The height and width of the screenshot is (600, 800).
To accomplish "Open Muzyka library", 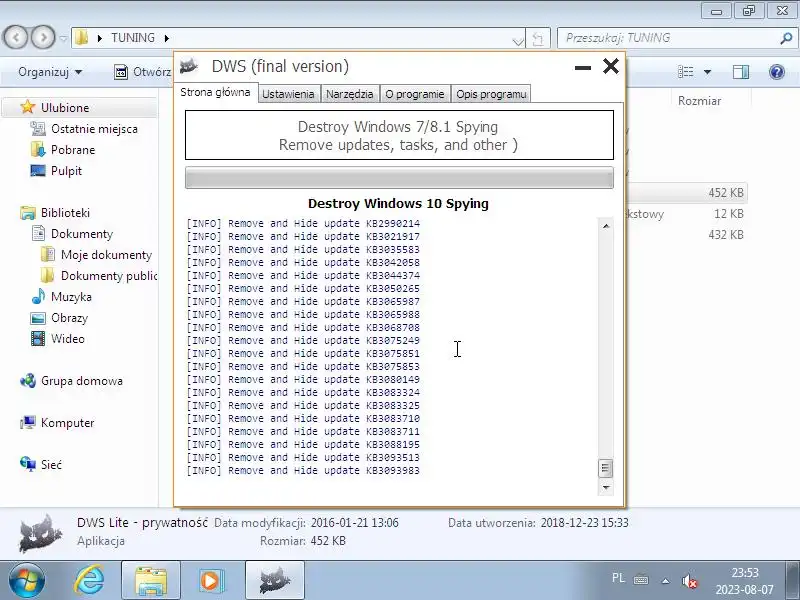I will 71,296.
